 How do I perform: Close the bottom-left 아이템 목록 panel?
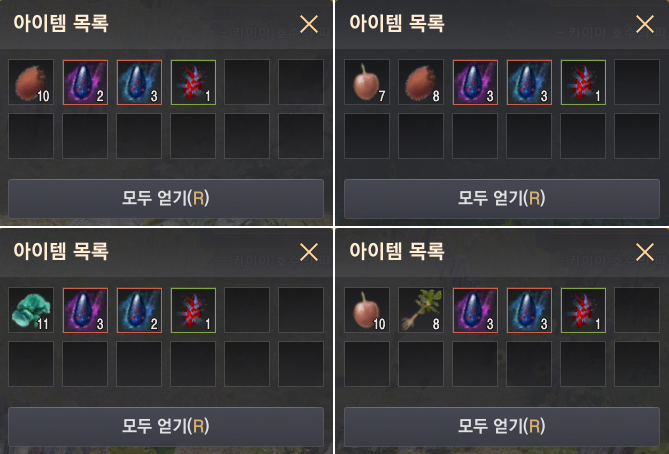(x=309, y=252)
